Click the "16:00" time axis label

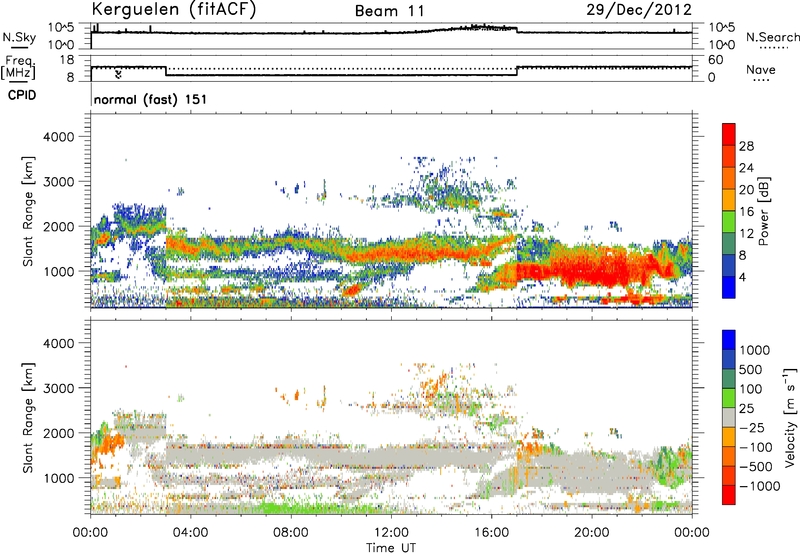point(491,533)
